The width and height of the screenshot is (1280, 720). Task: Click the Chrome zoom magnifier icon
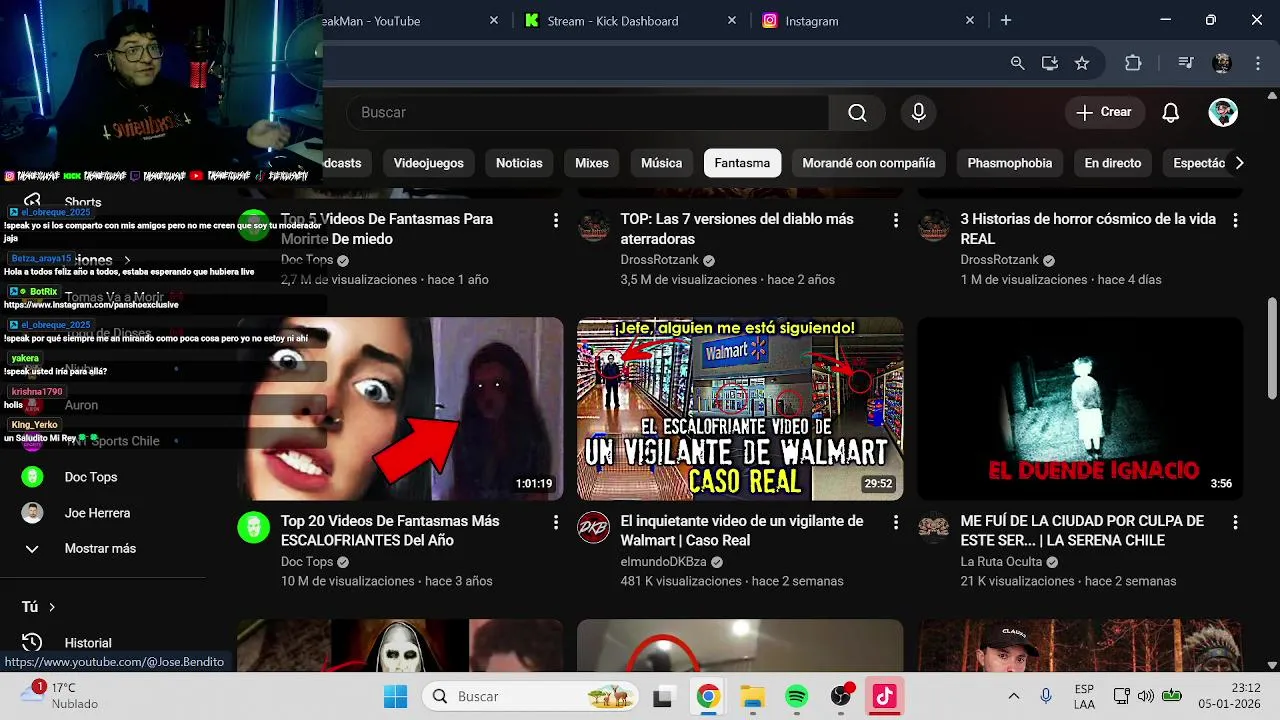[1017, 63]
